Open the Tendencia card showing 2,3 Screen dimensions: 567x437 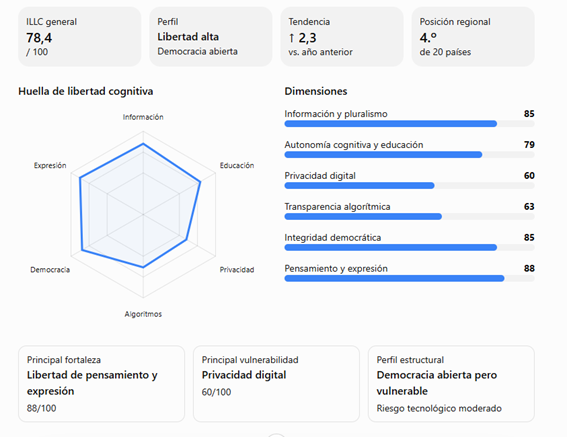tap(342, 37)
